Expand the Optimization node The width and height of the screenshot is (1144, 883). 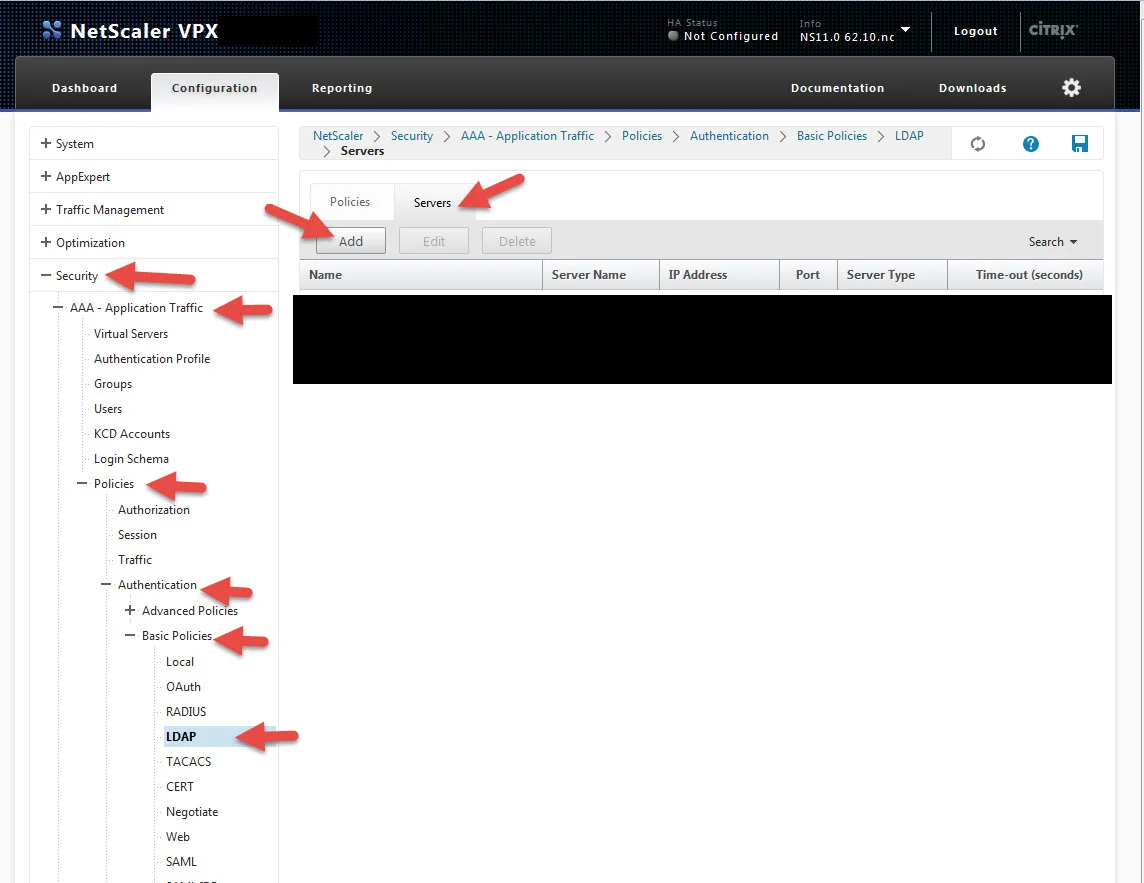click(46, 242)
